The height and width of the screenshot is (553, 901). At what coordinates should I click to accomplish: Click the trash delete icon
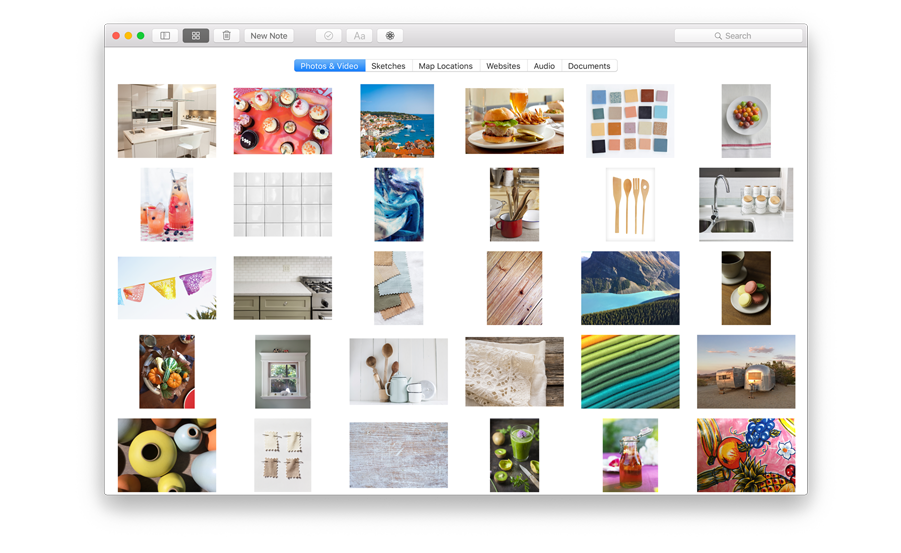point(226,36)
